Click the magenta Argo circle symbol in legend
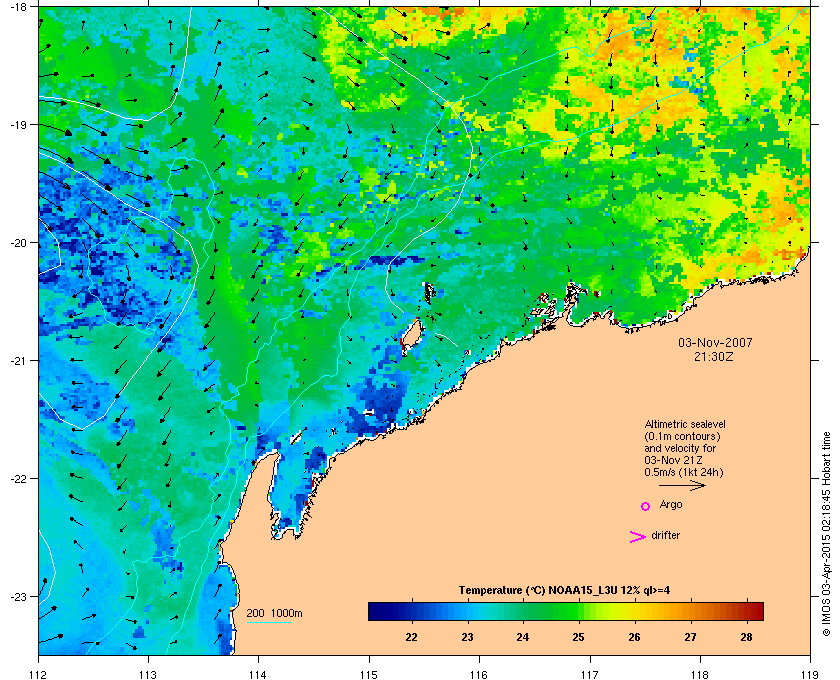 [x=646, y=506]
